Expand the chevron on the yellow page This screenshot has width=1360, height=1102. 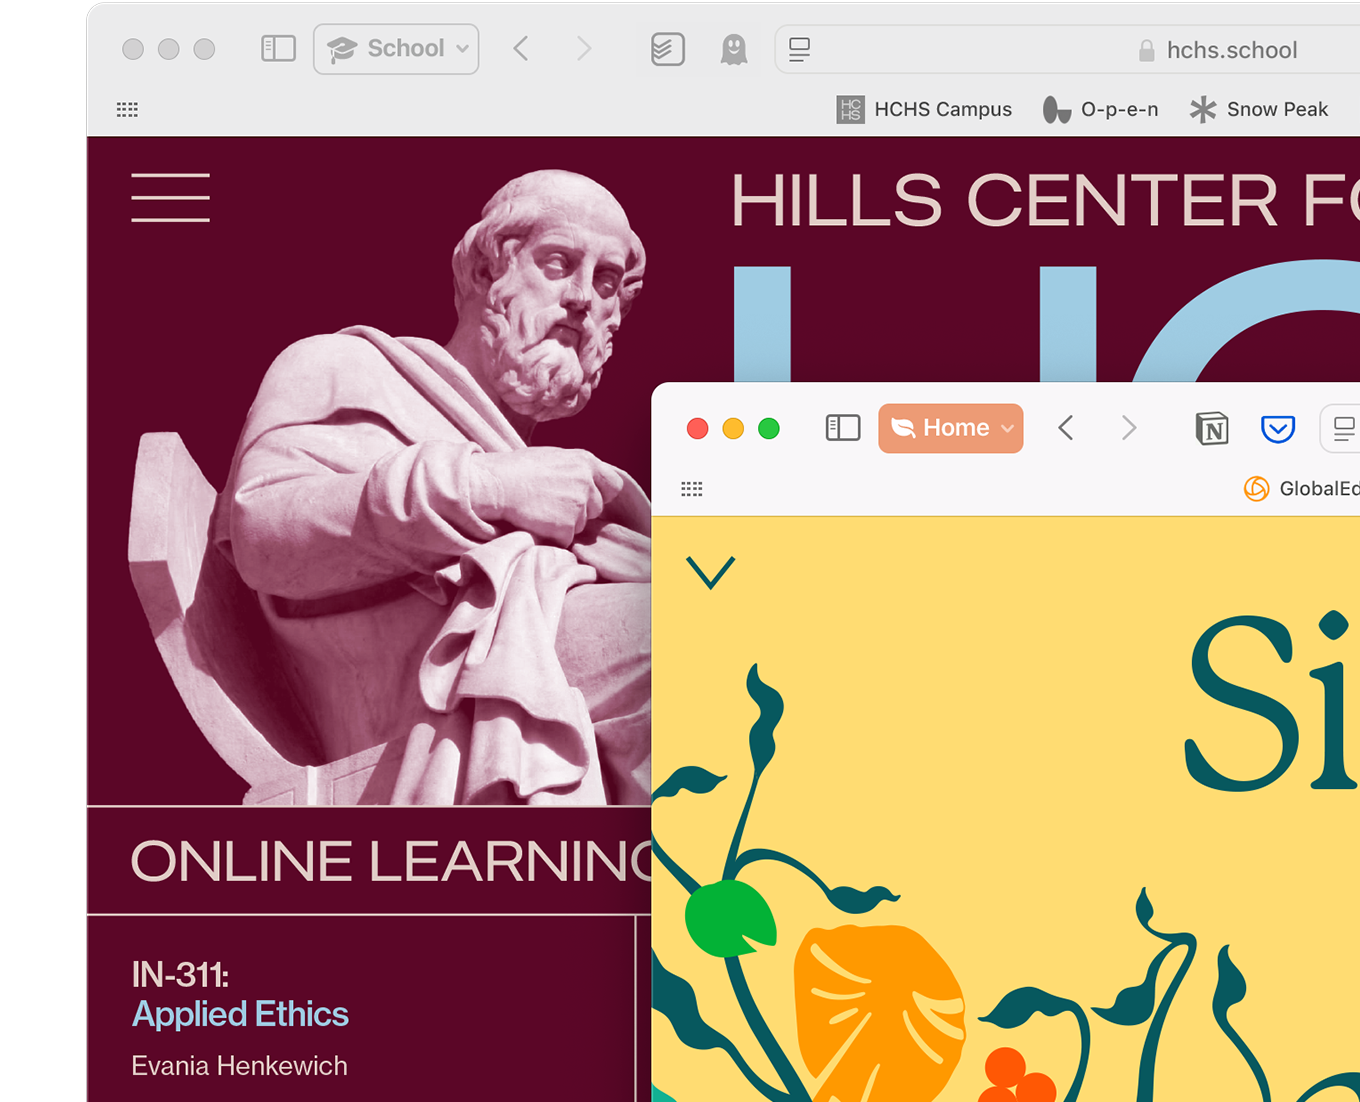click(711, 572)
